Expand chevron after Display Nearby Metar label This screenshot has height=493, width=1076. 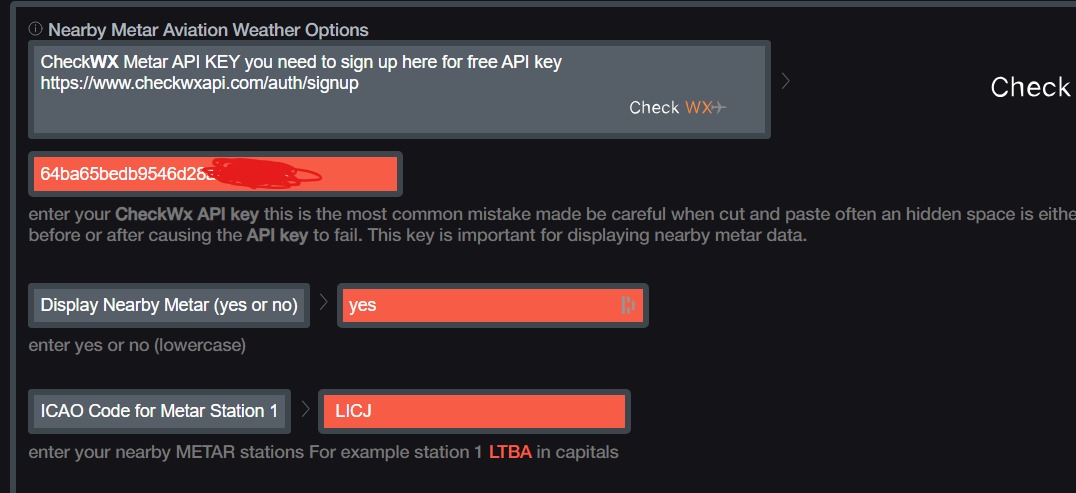(x=323, y=302)
